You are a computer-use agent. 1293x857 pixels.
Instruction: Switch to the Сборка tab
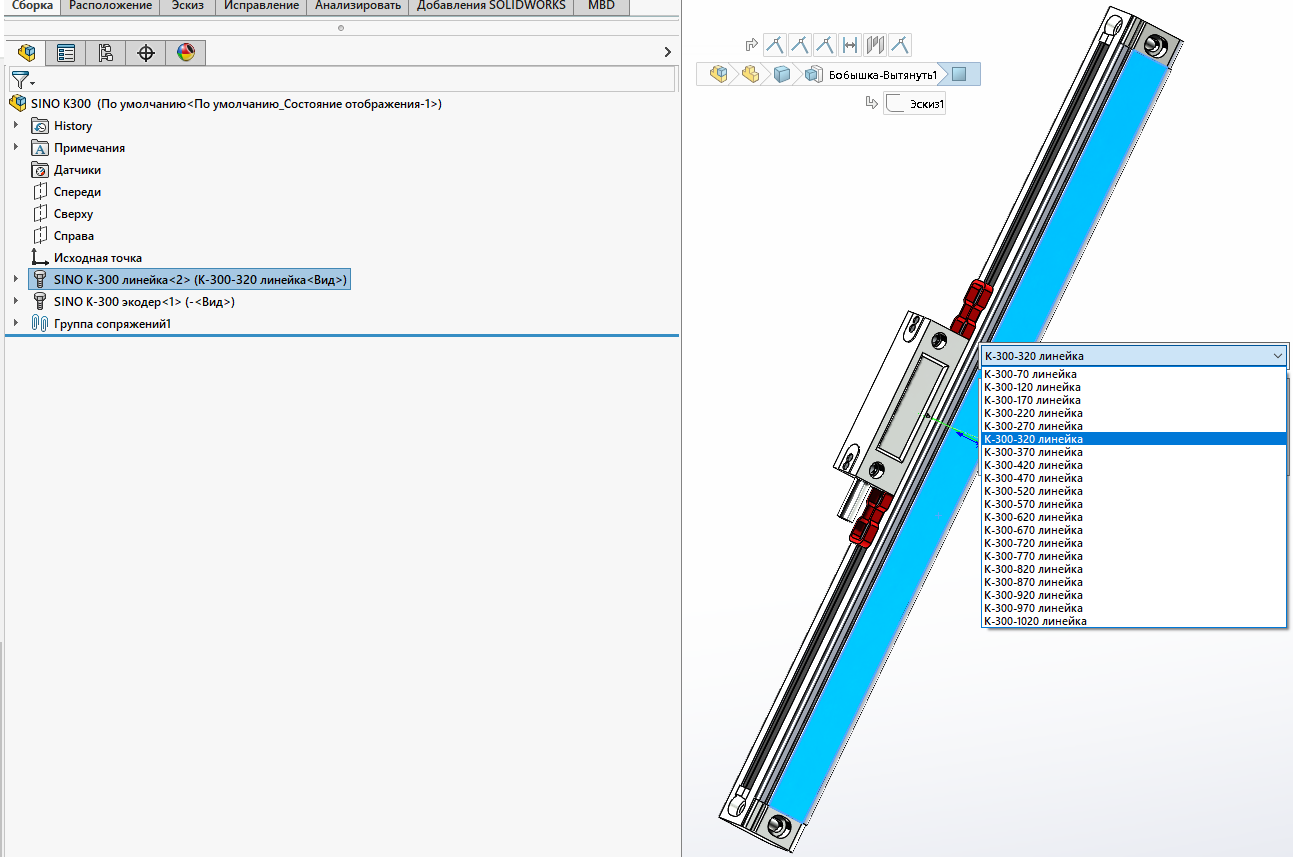[x=32, y=6]
